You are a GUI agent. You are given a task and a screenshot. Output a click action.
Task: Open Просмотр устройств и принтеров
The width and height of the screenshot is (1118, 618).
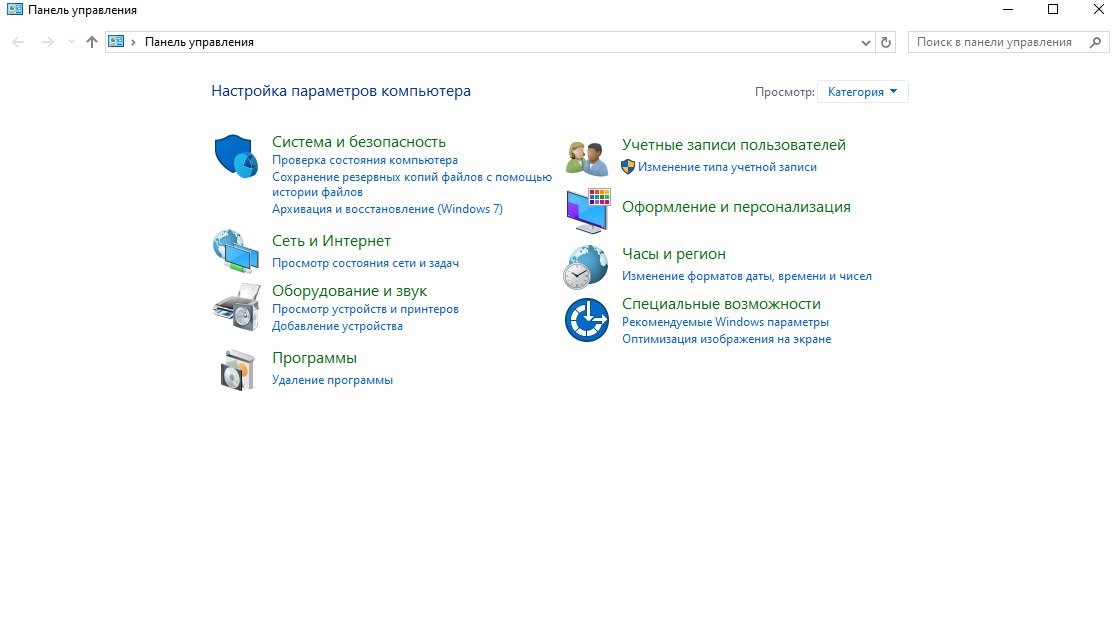(x=365, y=309)
